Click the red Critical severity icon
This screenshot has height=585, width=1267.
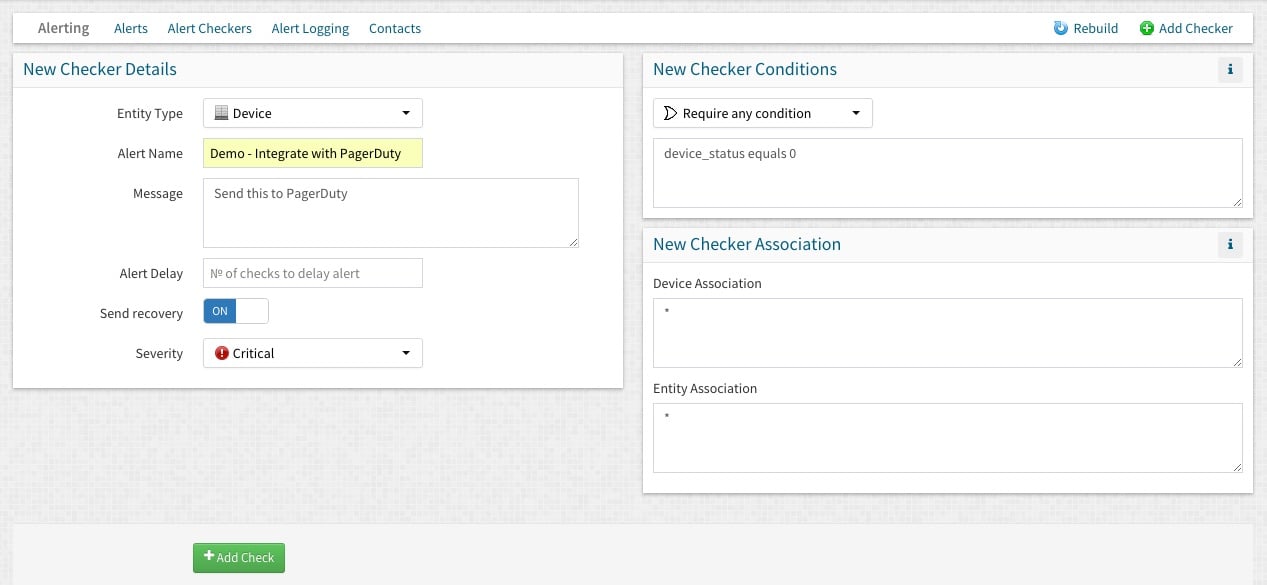pyautogui.click(x=222, y=353)
